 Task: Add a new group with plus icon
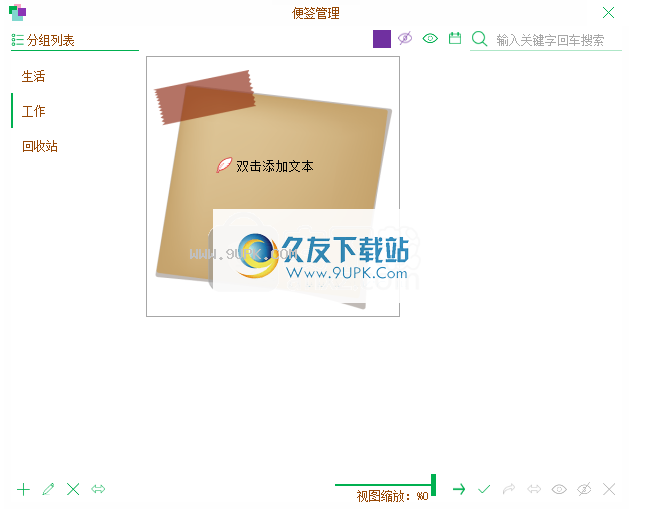coord(23,489)
